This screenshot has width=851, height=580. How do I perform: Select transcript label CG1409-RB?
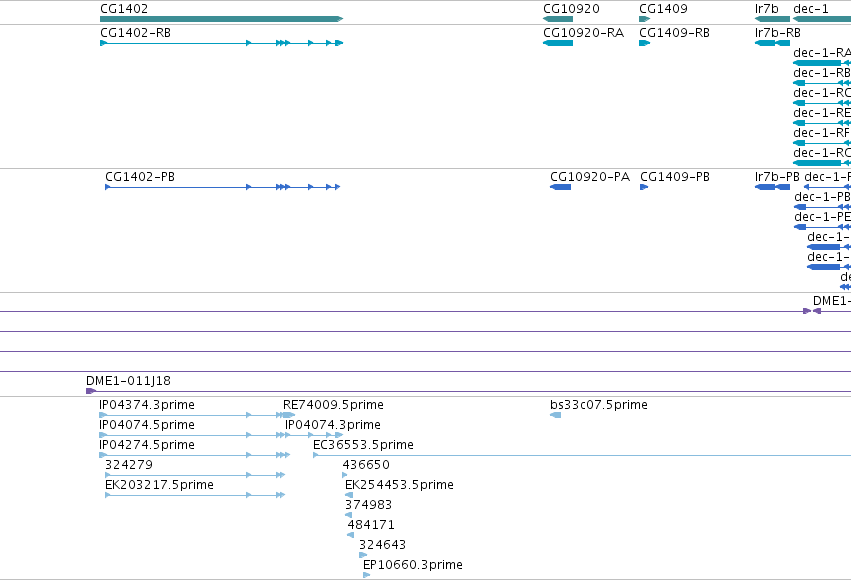674,33
